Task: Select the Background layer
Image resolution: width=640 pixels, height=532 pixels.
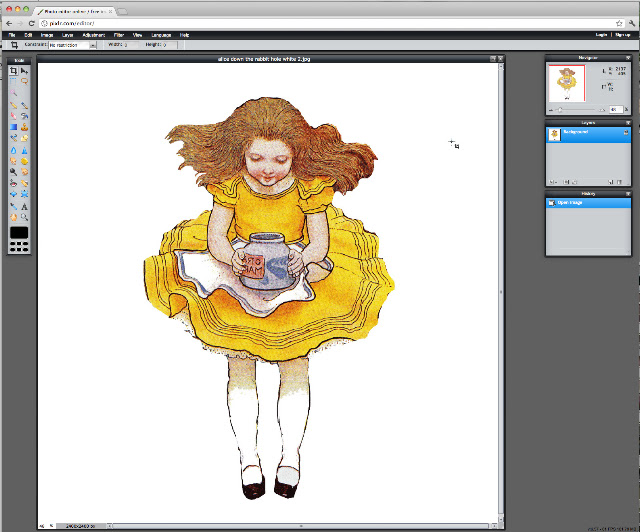Action: [x=588, y=135]
